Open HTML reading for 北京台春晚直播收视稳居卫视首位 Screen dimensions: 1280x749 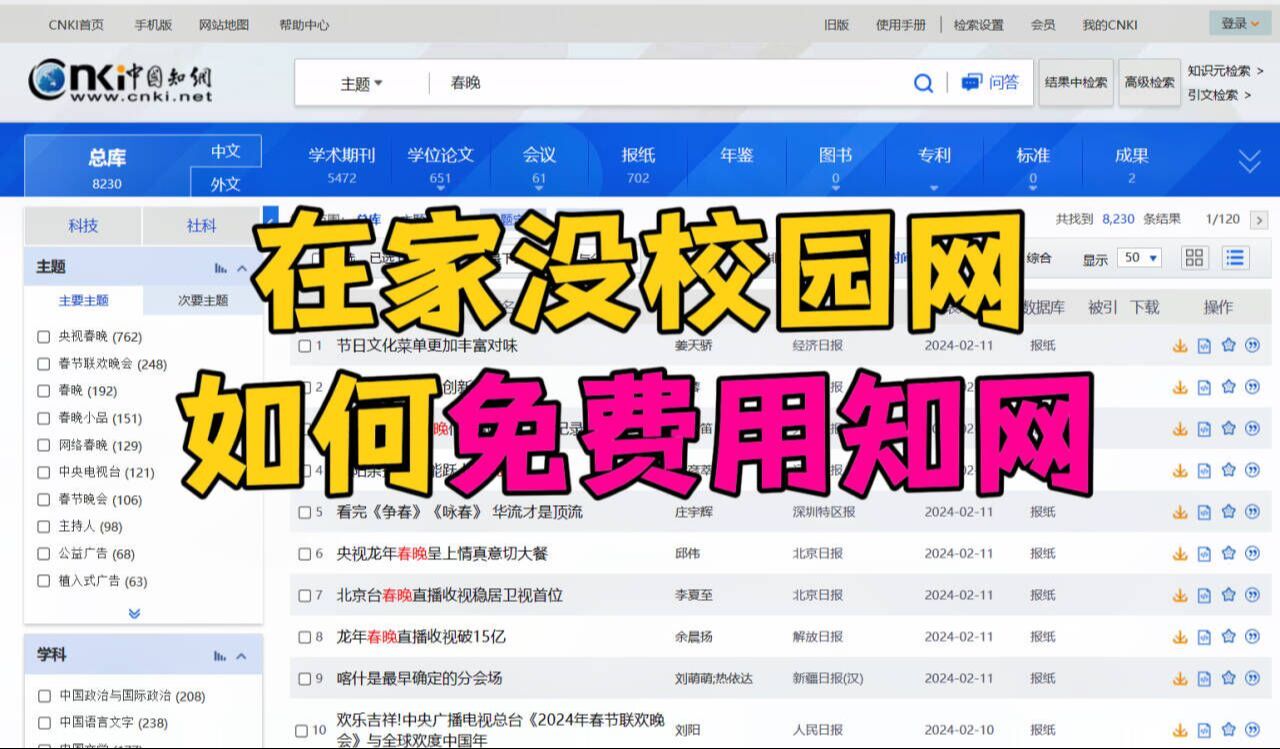(x=1204, y=595)
